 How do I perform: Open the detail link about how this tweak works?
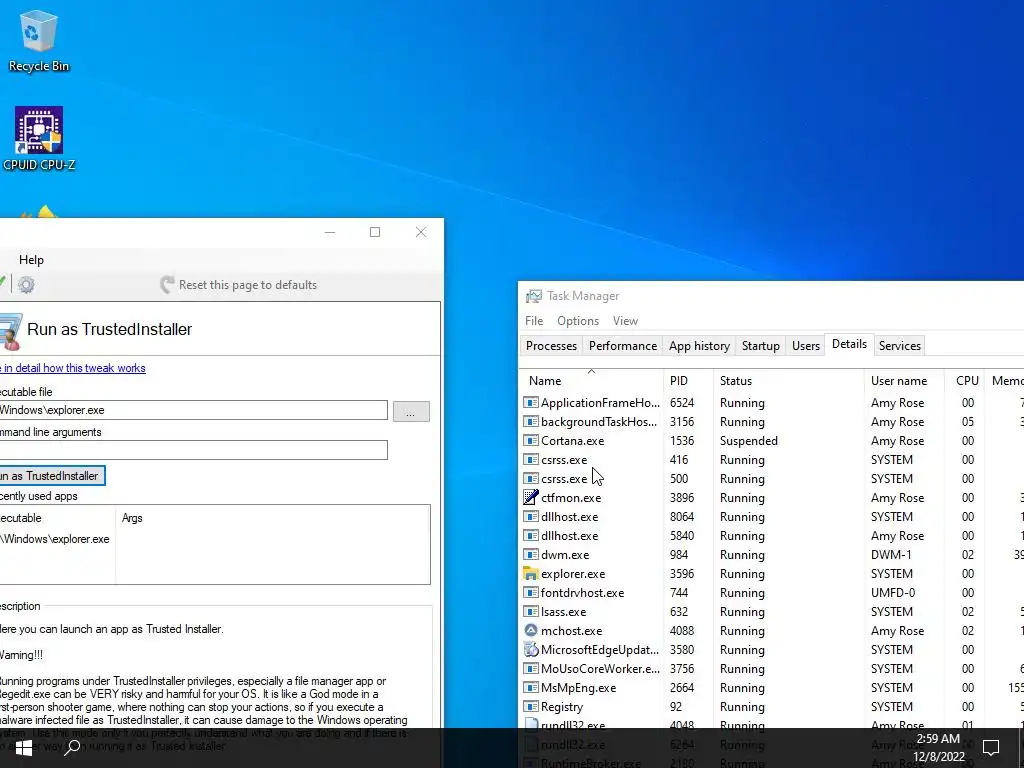click(x=72, y=368)
